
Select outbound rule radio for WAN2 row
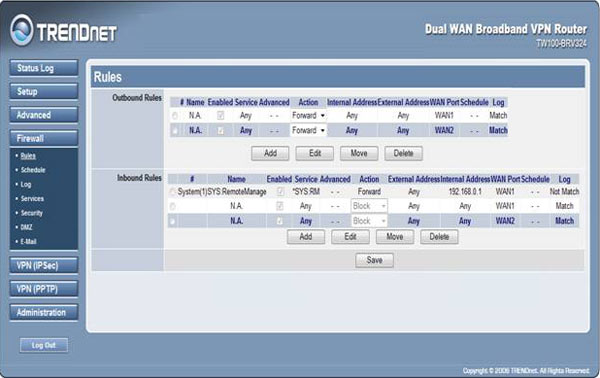click(x=175, y=130)
